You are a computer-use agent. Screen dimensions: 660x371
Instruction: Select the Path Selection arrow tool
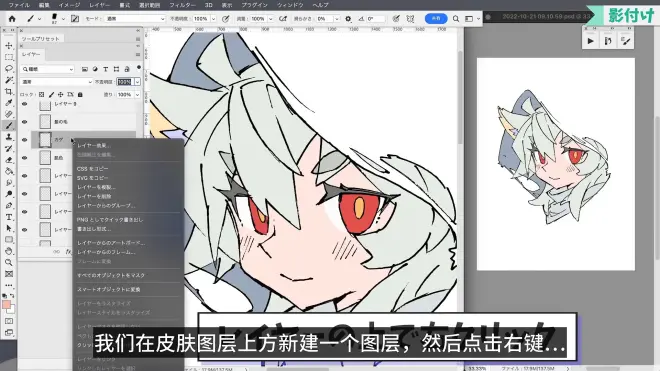tap(8, 228)
